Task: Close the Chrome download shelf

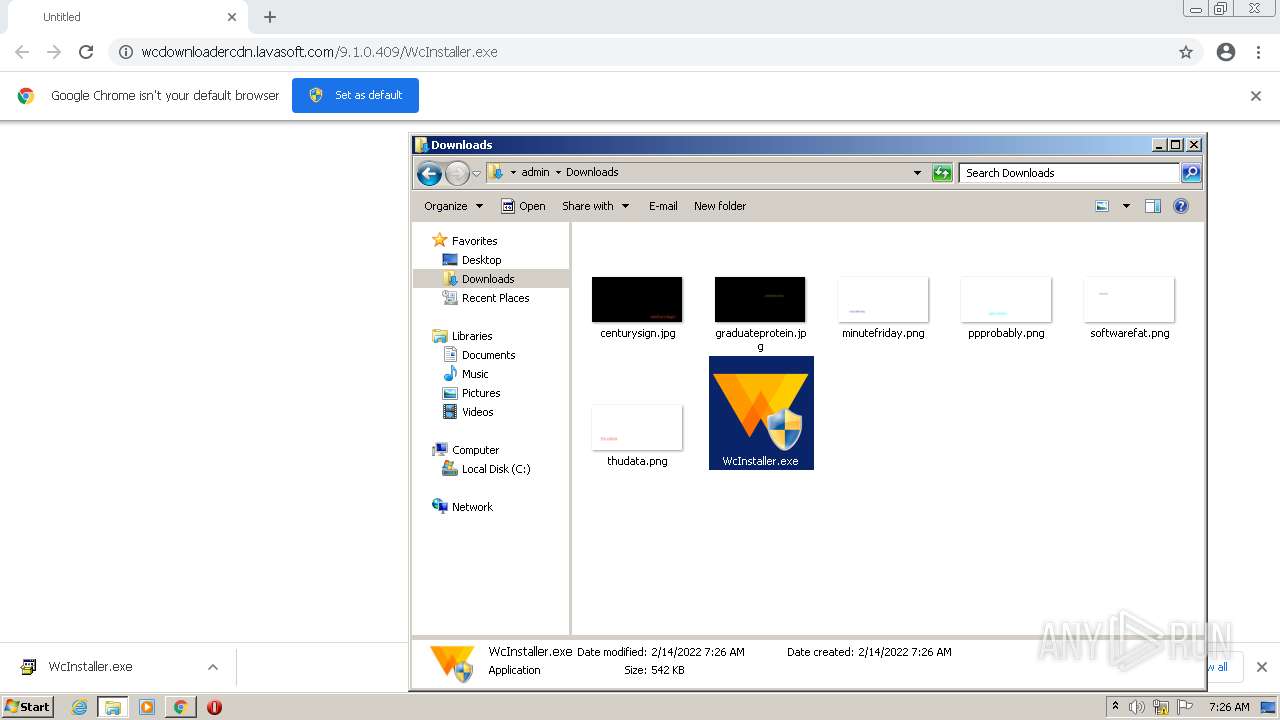Action: point(1261,667)
